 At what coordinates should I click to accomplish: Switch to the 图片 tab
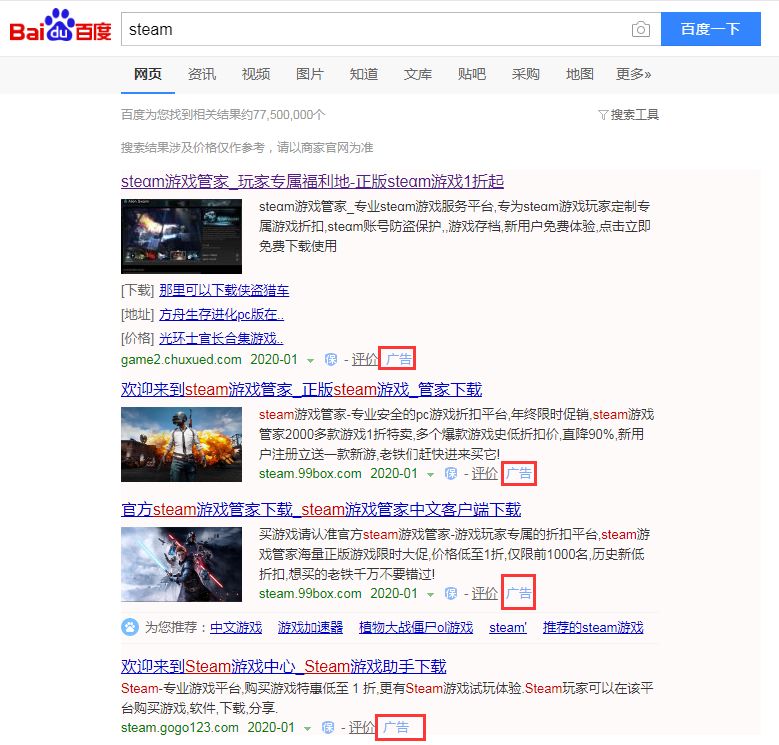[x=310, y=74]
